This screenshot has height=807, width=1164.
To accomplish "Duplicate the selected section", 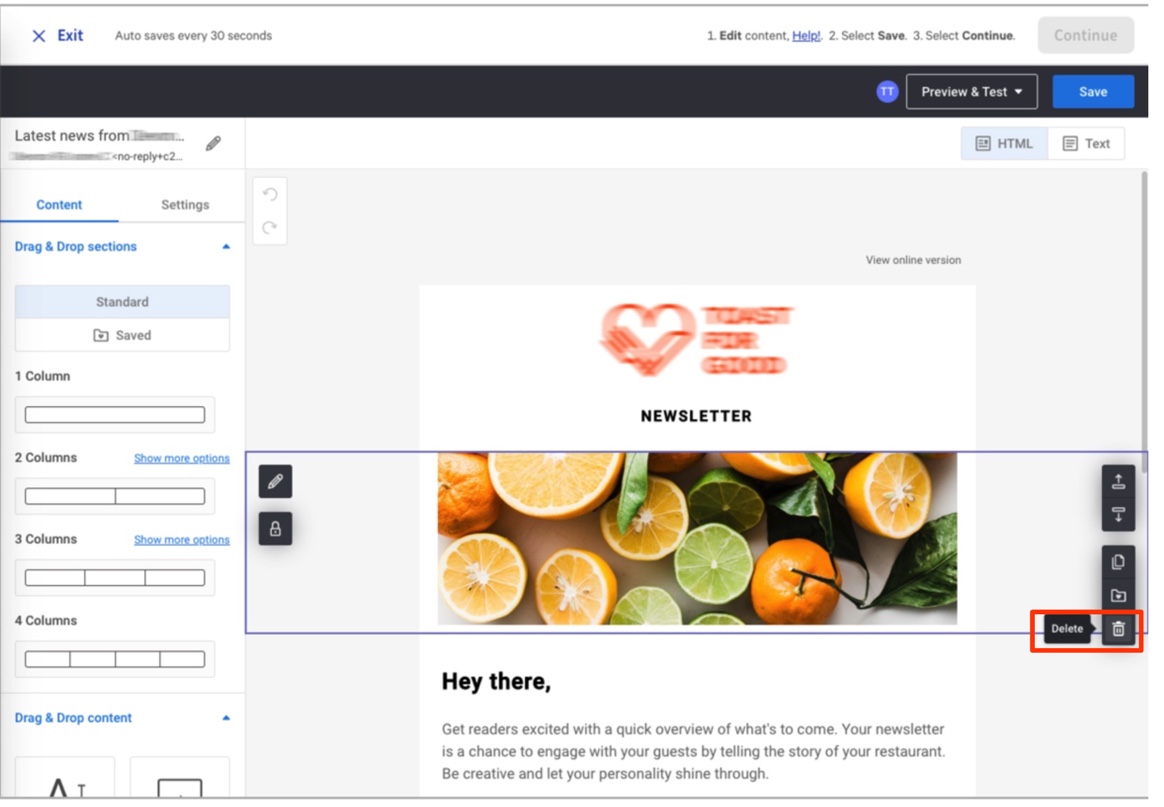I will click(1117, 562).
